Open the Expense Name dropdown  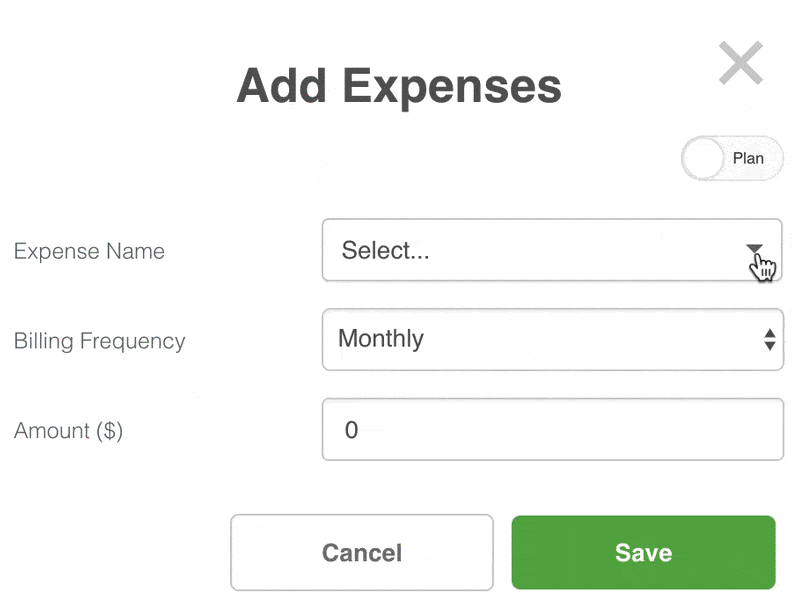(552, 250)
